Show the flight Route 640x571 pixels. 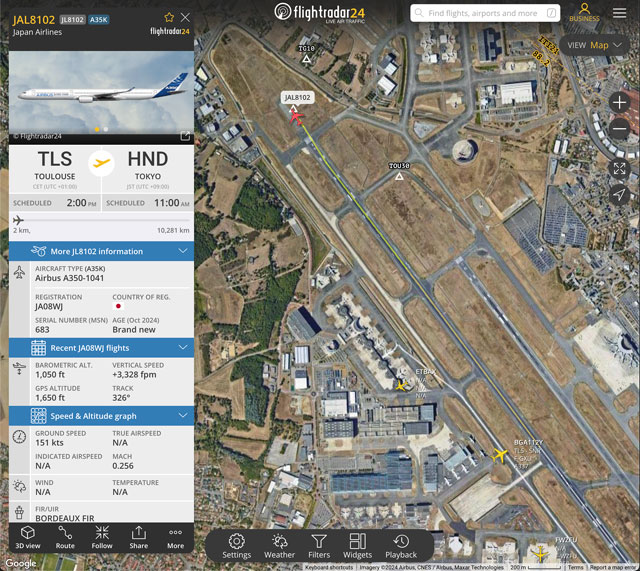pos(65,537)
